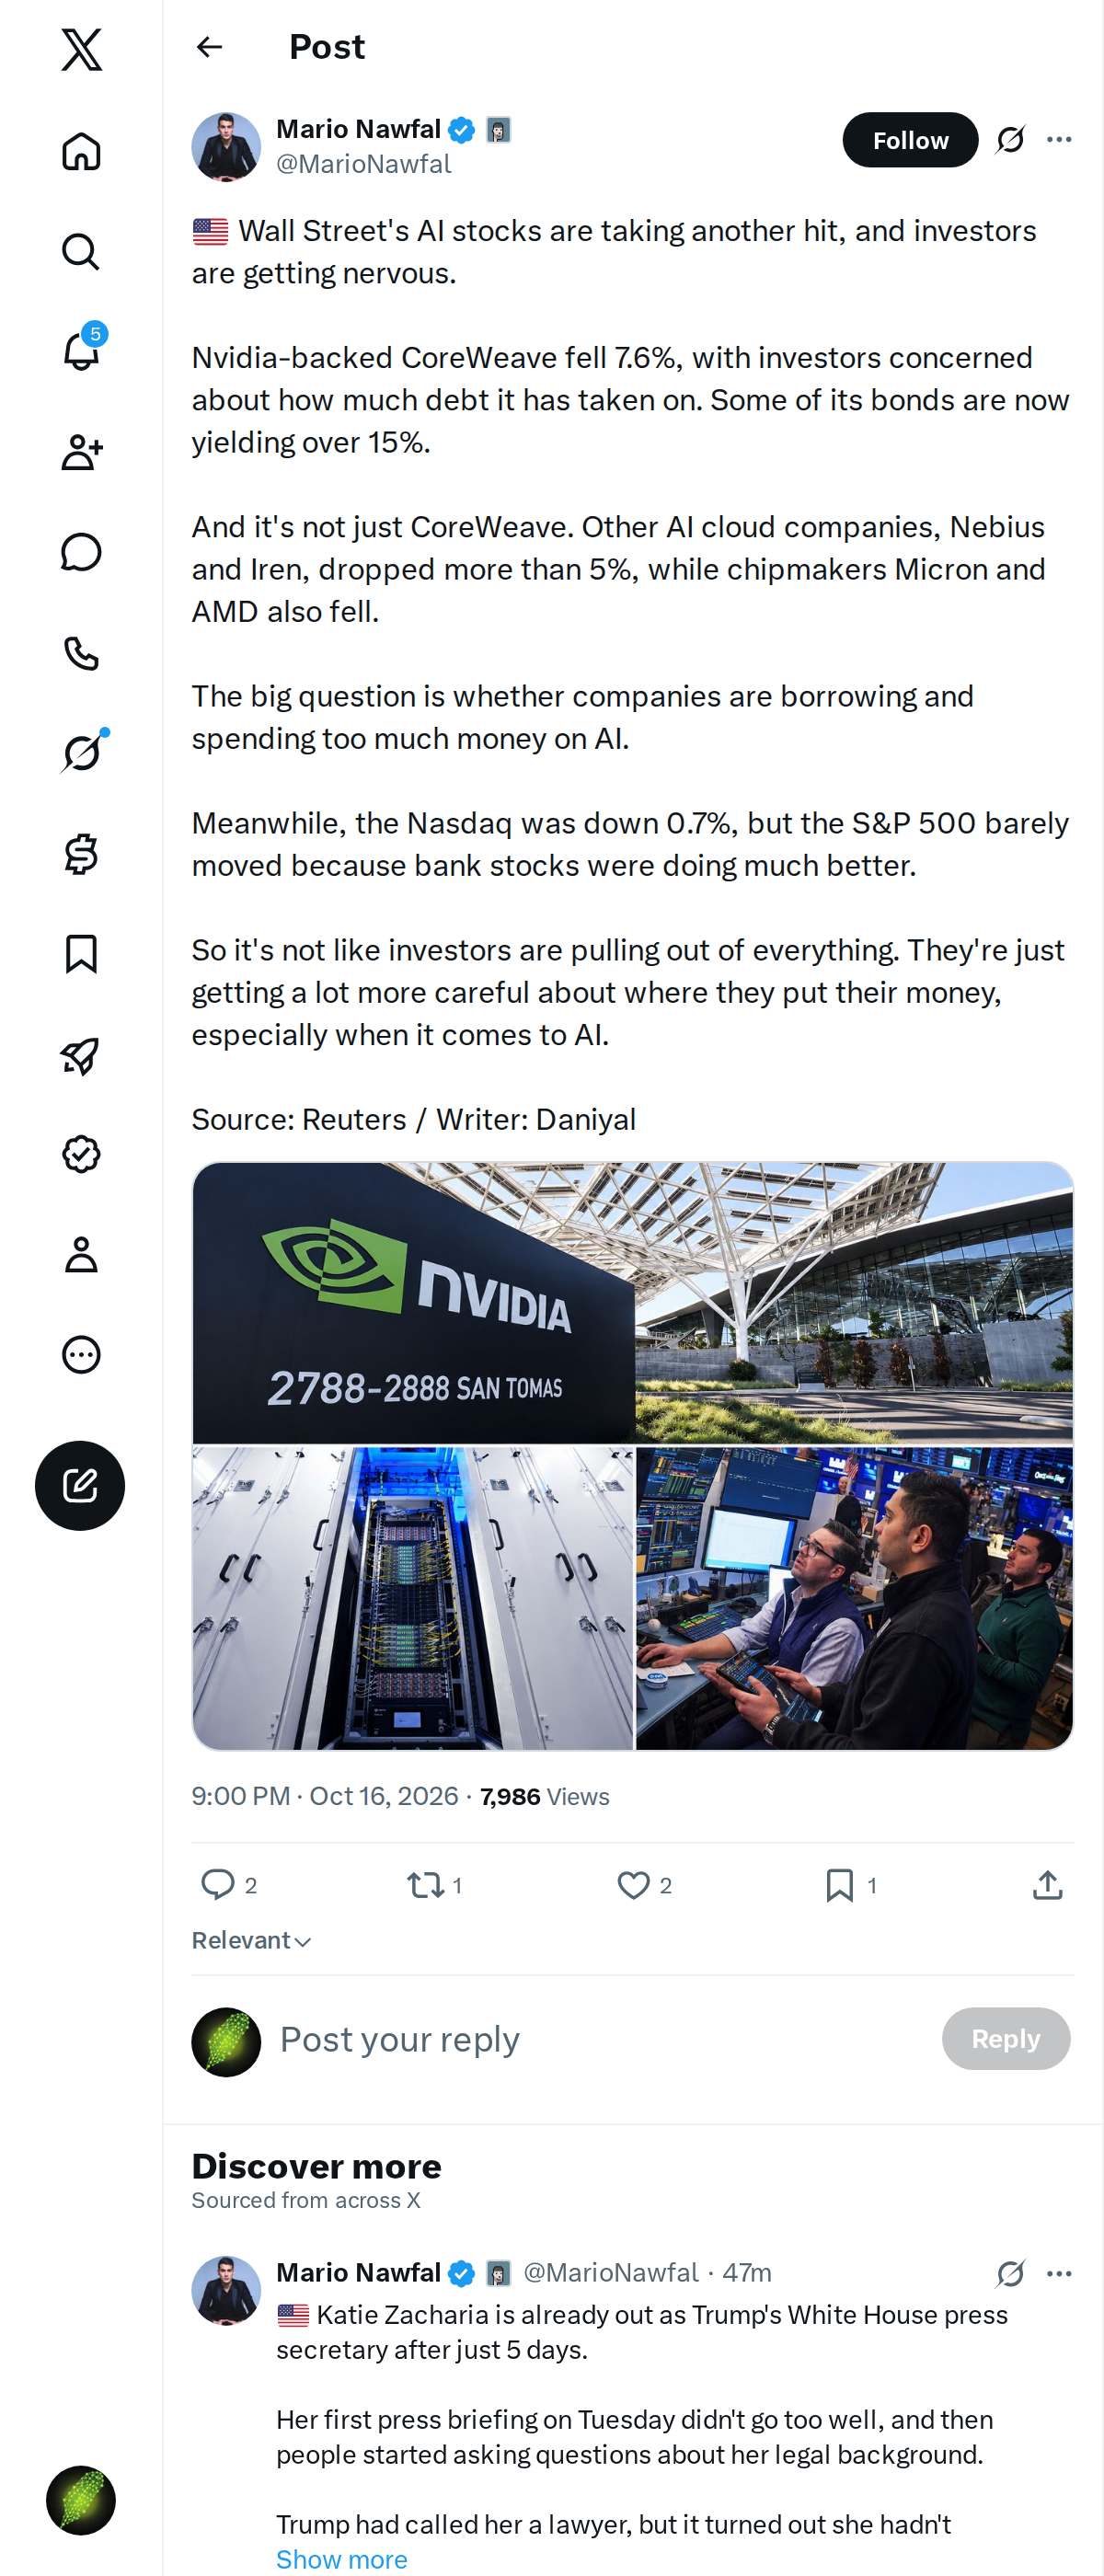Focus the Post your reply field

coord(600,2039)
